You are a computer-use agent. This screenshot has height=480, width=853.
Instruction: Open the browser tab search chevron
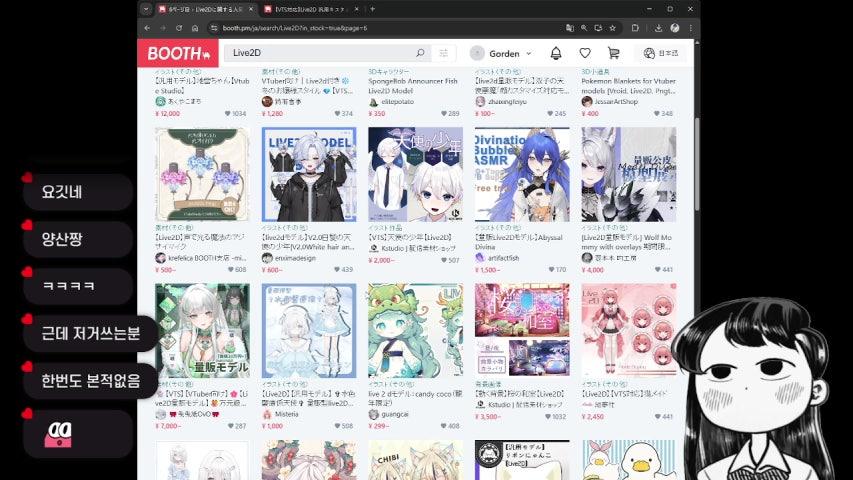coord(146,9)
